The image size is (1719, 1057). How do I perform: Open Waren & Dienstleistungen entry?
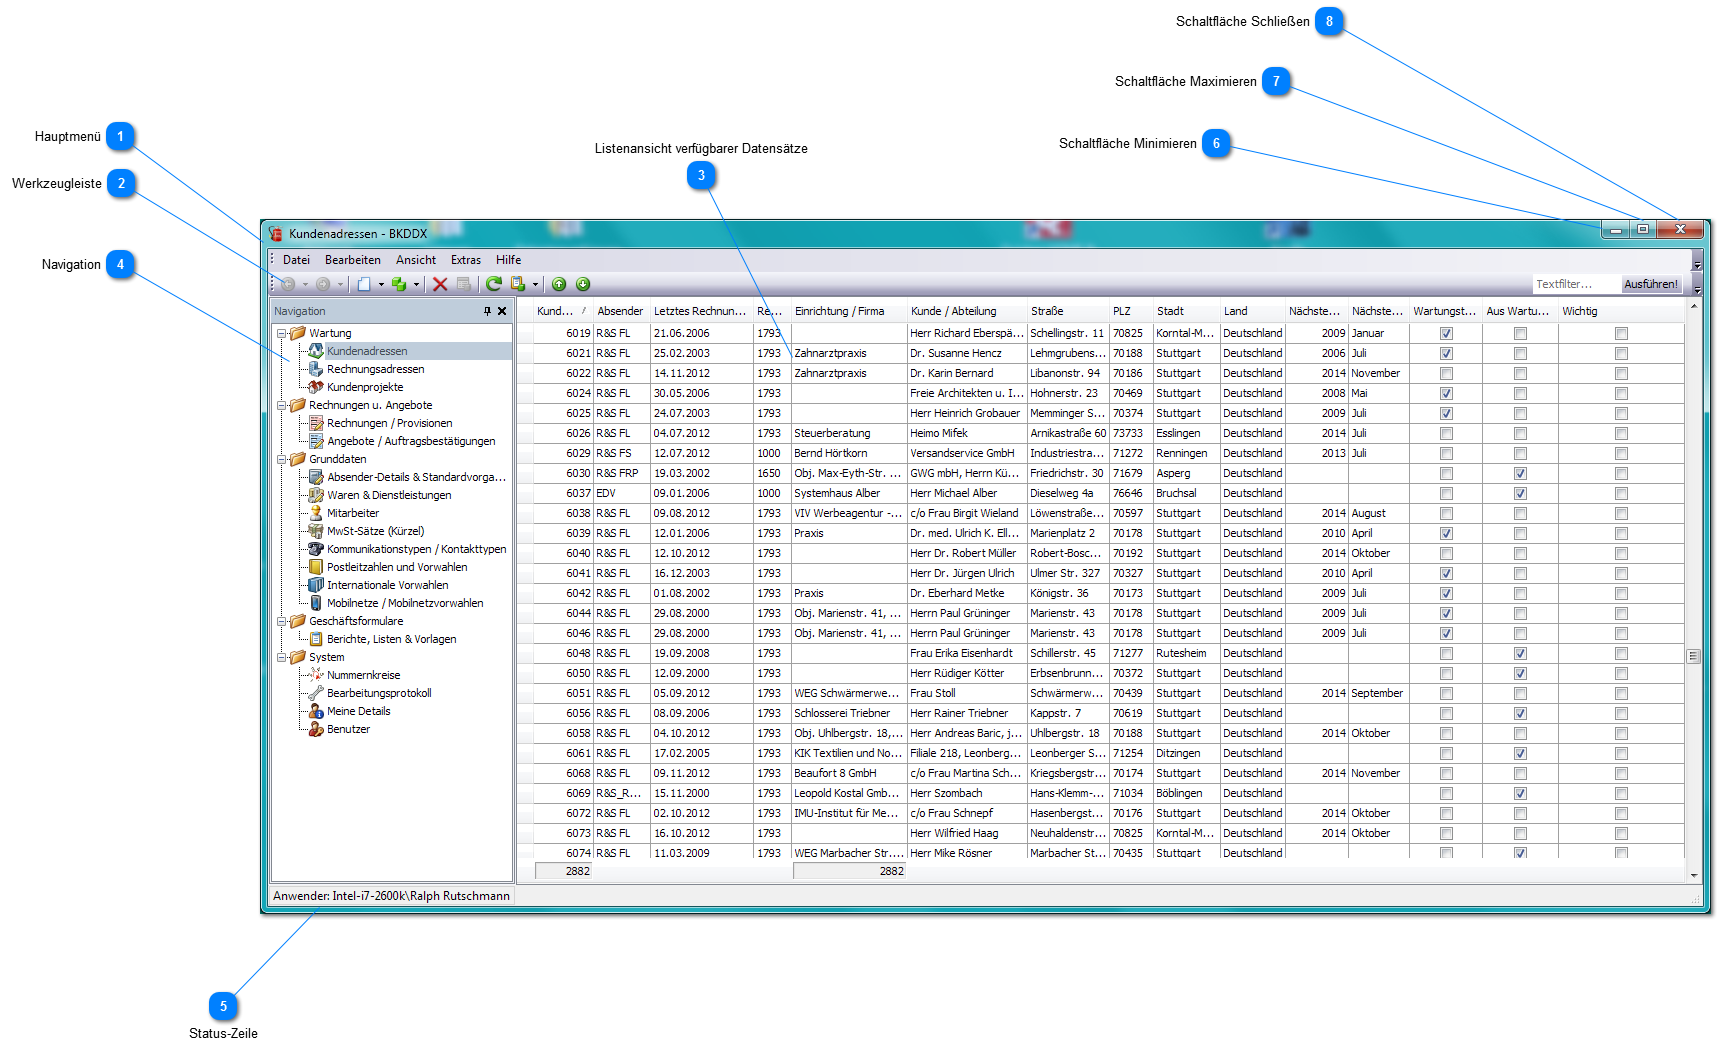[389, 495]
